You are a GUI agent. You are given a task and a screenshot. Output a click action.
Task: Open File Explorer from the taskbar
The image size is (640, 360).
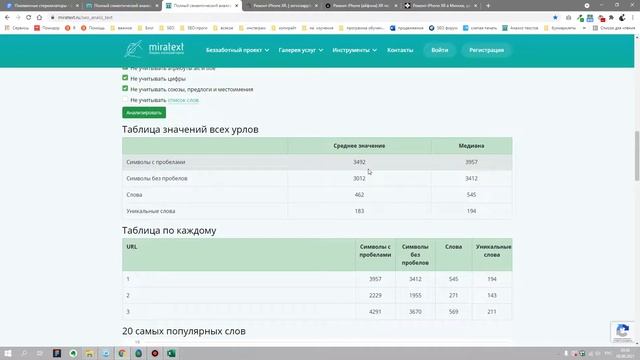89,353
